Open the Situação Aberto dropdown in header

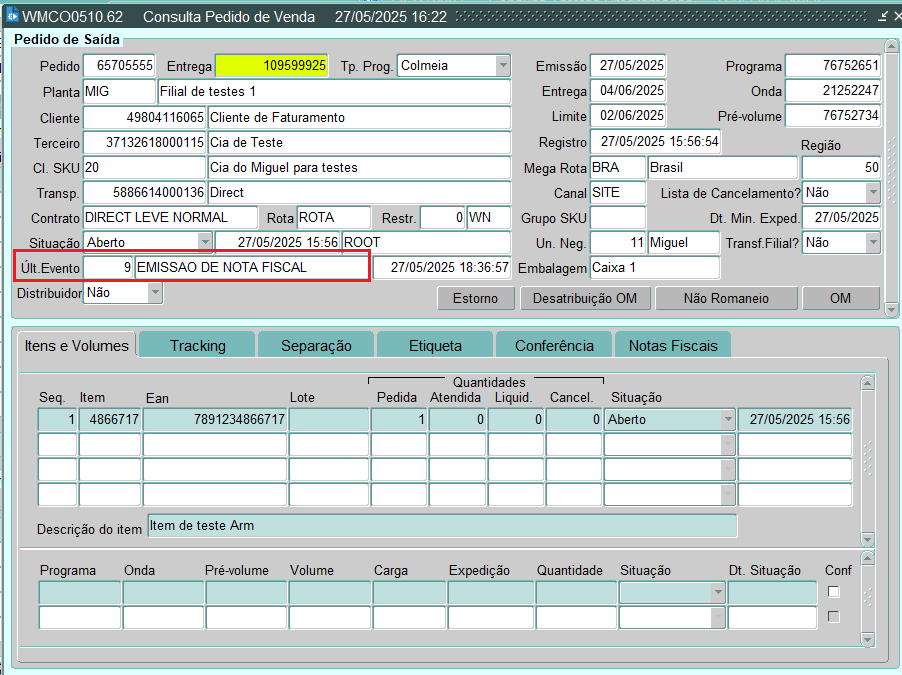tap(205, 242)
